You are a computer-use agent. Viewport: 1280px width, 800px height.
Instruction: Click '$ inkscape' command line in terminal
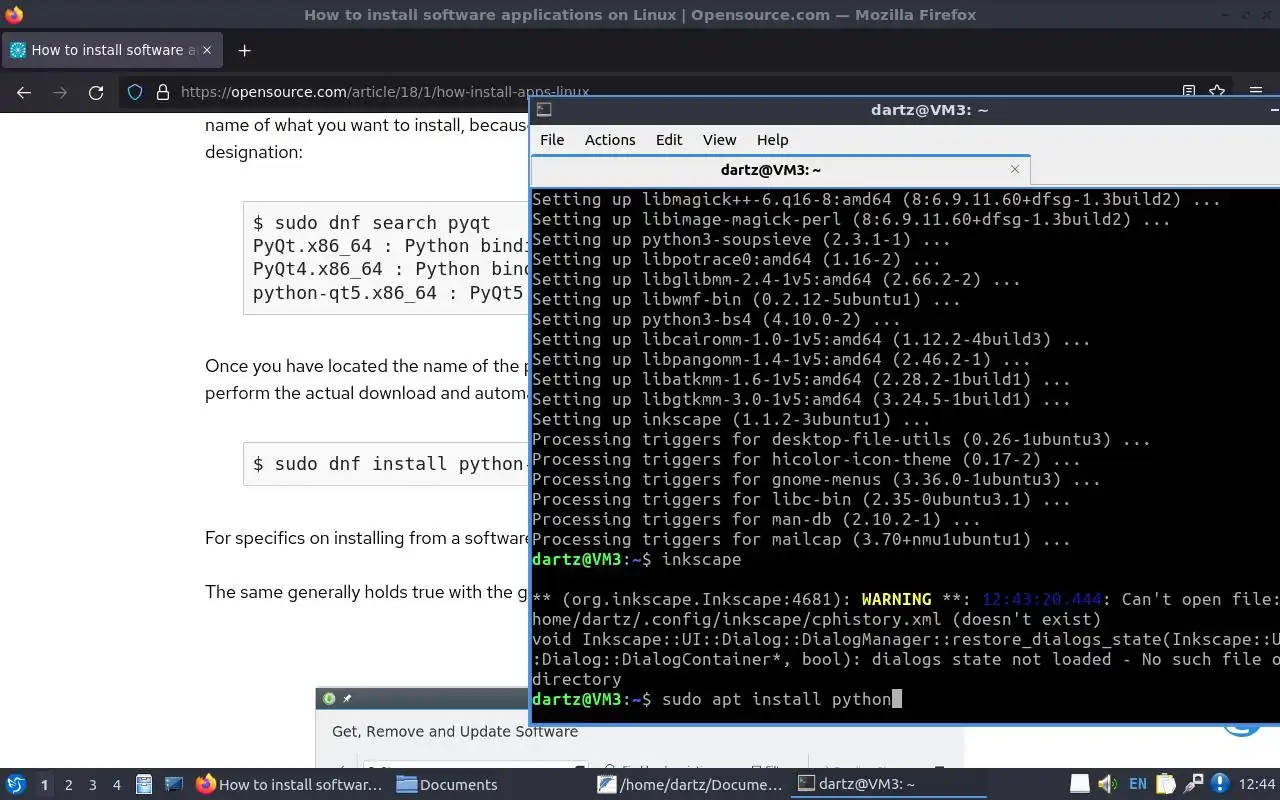[692, 559]
